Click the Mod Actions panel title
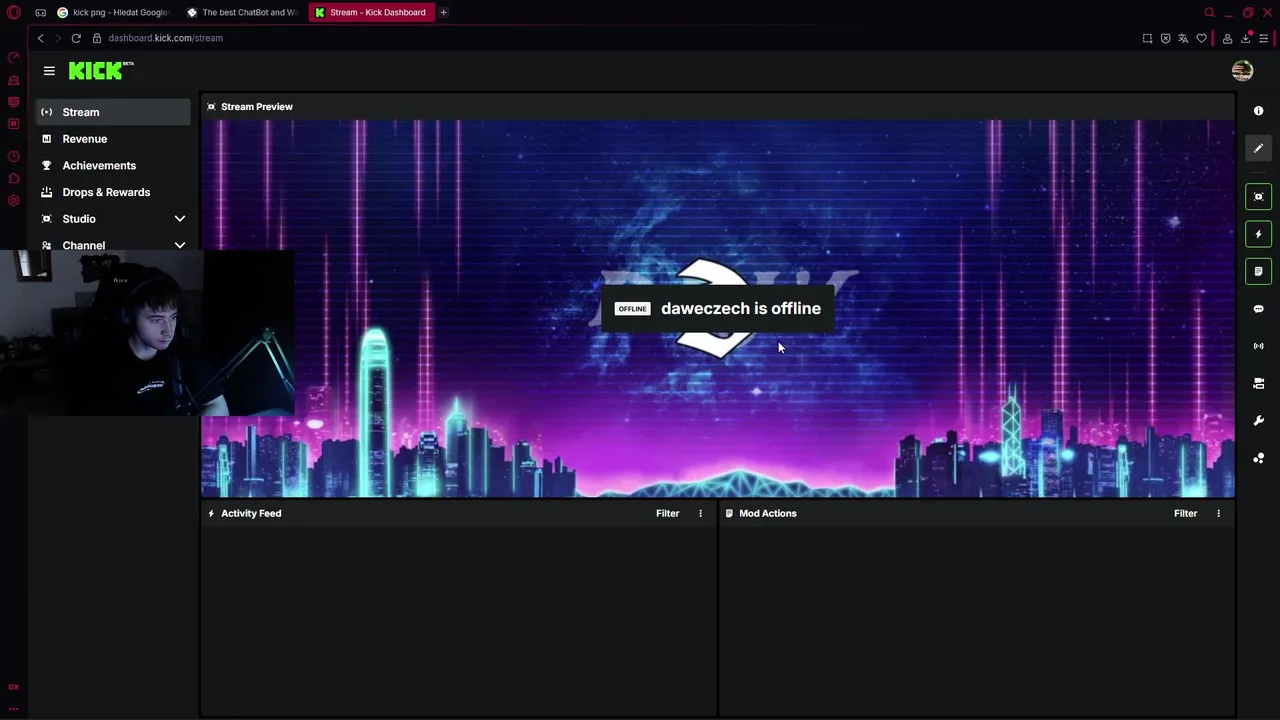Viewport: 1280px width, 720px height. coord(767,513)
